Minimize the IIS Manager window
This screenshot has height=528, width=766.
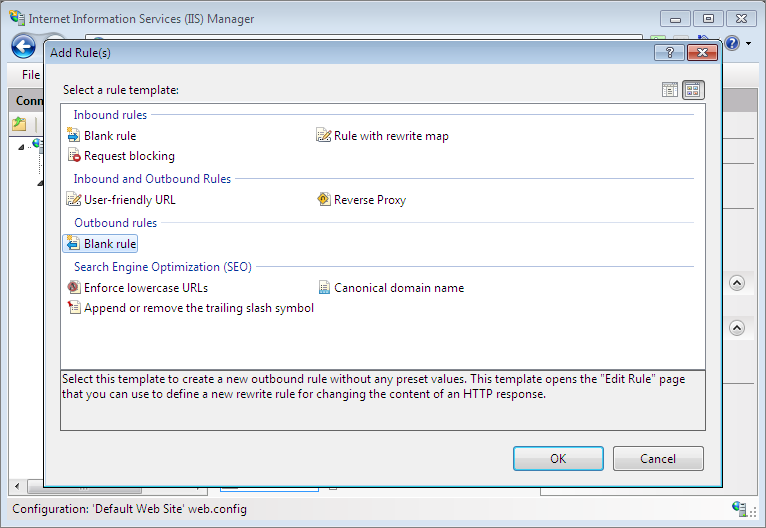click(x=675, y=19)
